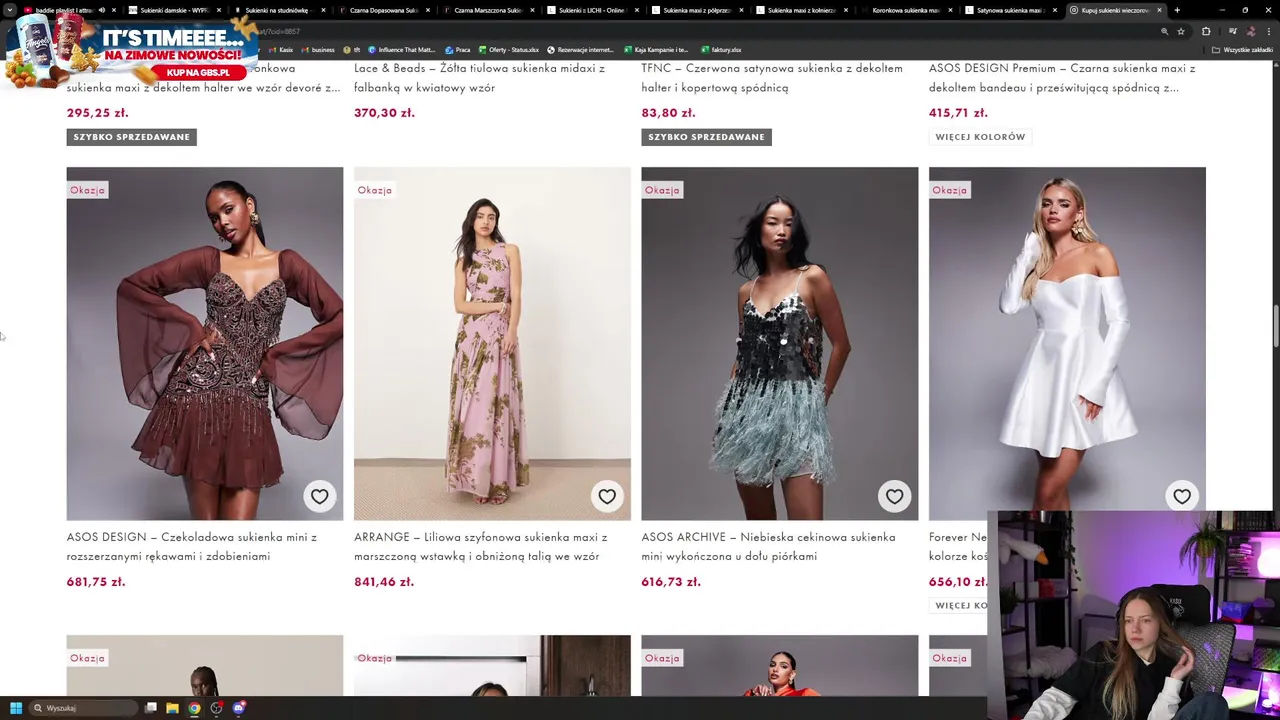1280x720 pixels.
Task: Open the Wszystkie zakładki bookmarks folder
Action: pos(1242,50)
